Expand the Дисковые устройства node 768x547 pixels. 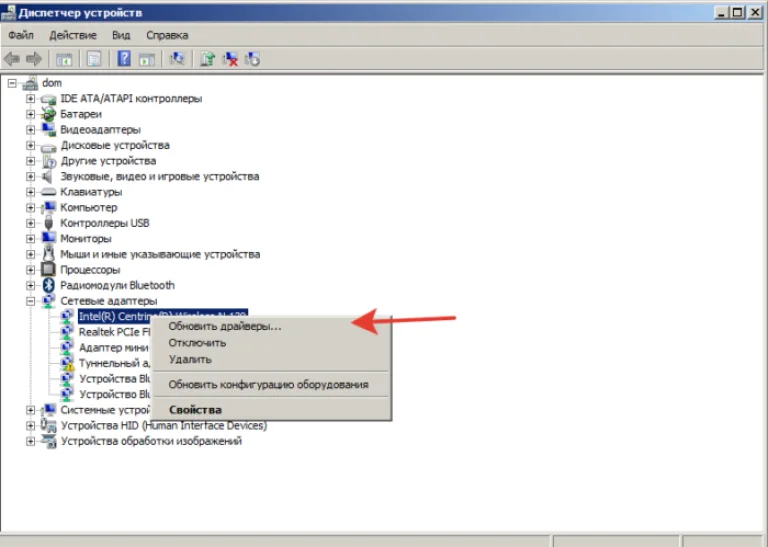(30, 145)
